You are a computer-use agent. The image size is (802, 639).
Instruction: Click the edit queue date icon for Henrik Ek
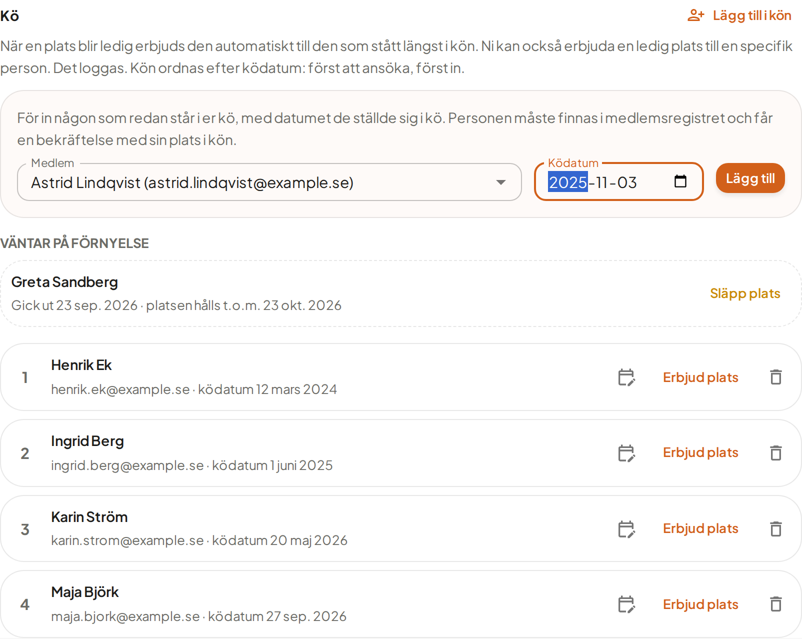coord(627,378)
